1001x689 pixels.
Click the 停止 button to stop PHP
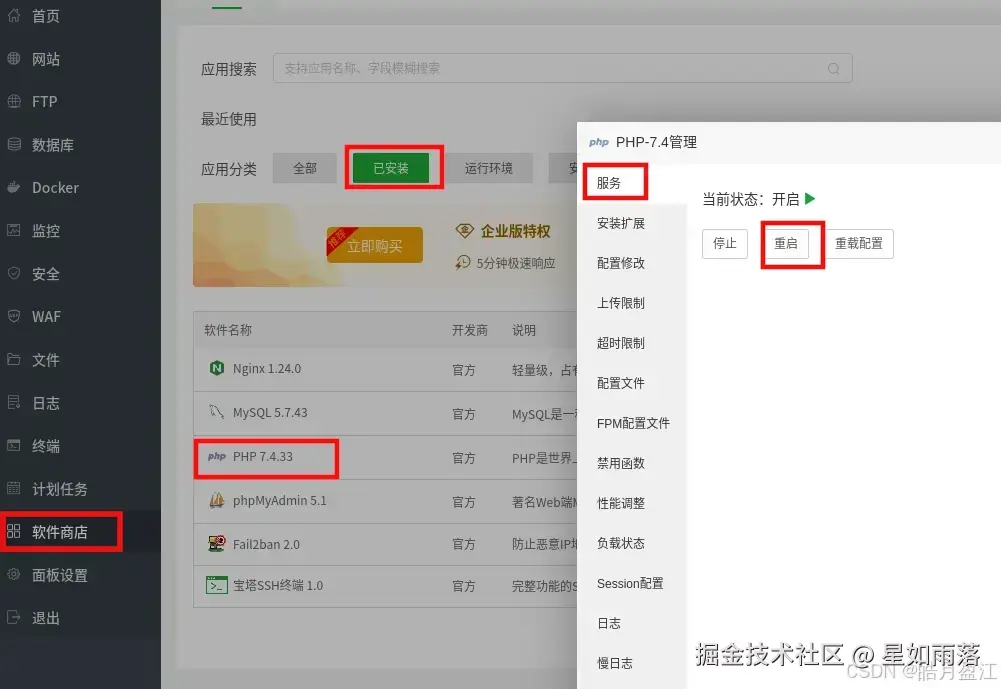pos(724,243)
